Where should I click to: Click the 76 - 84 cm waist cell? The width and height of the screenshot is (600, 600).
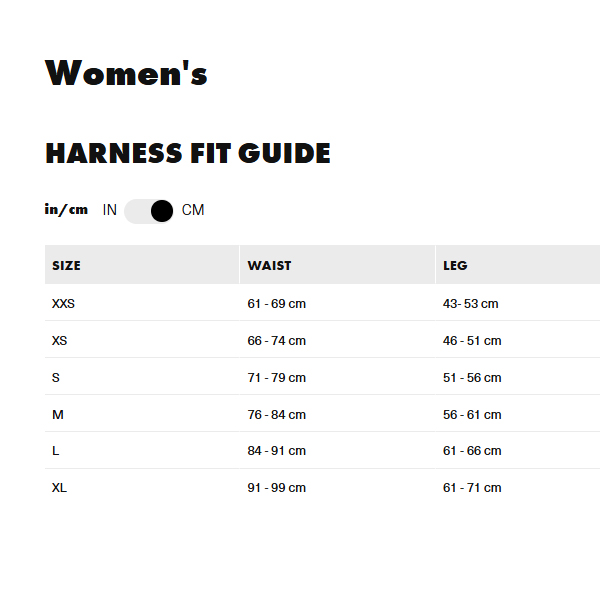(276, 415)
